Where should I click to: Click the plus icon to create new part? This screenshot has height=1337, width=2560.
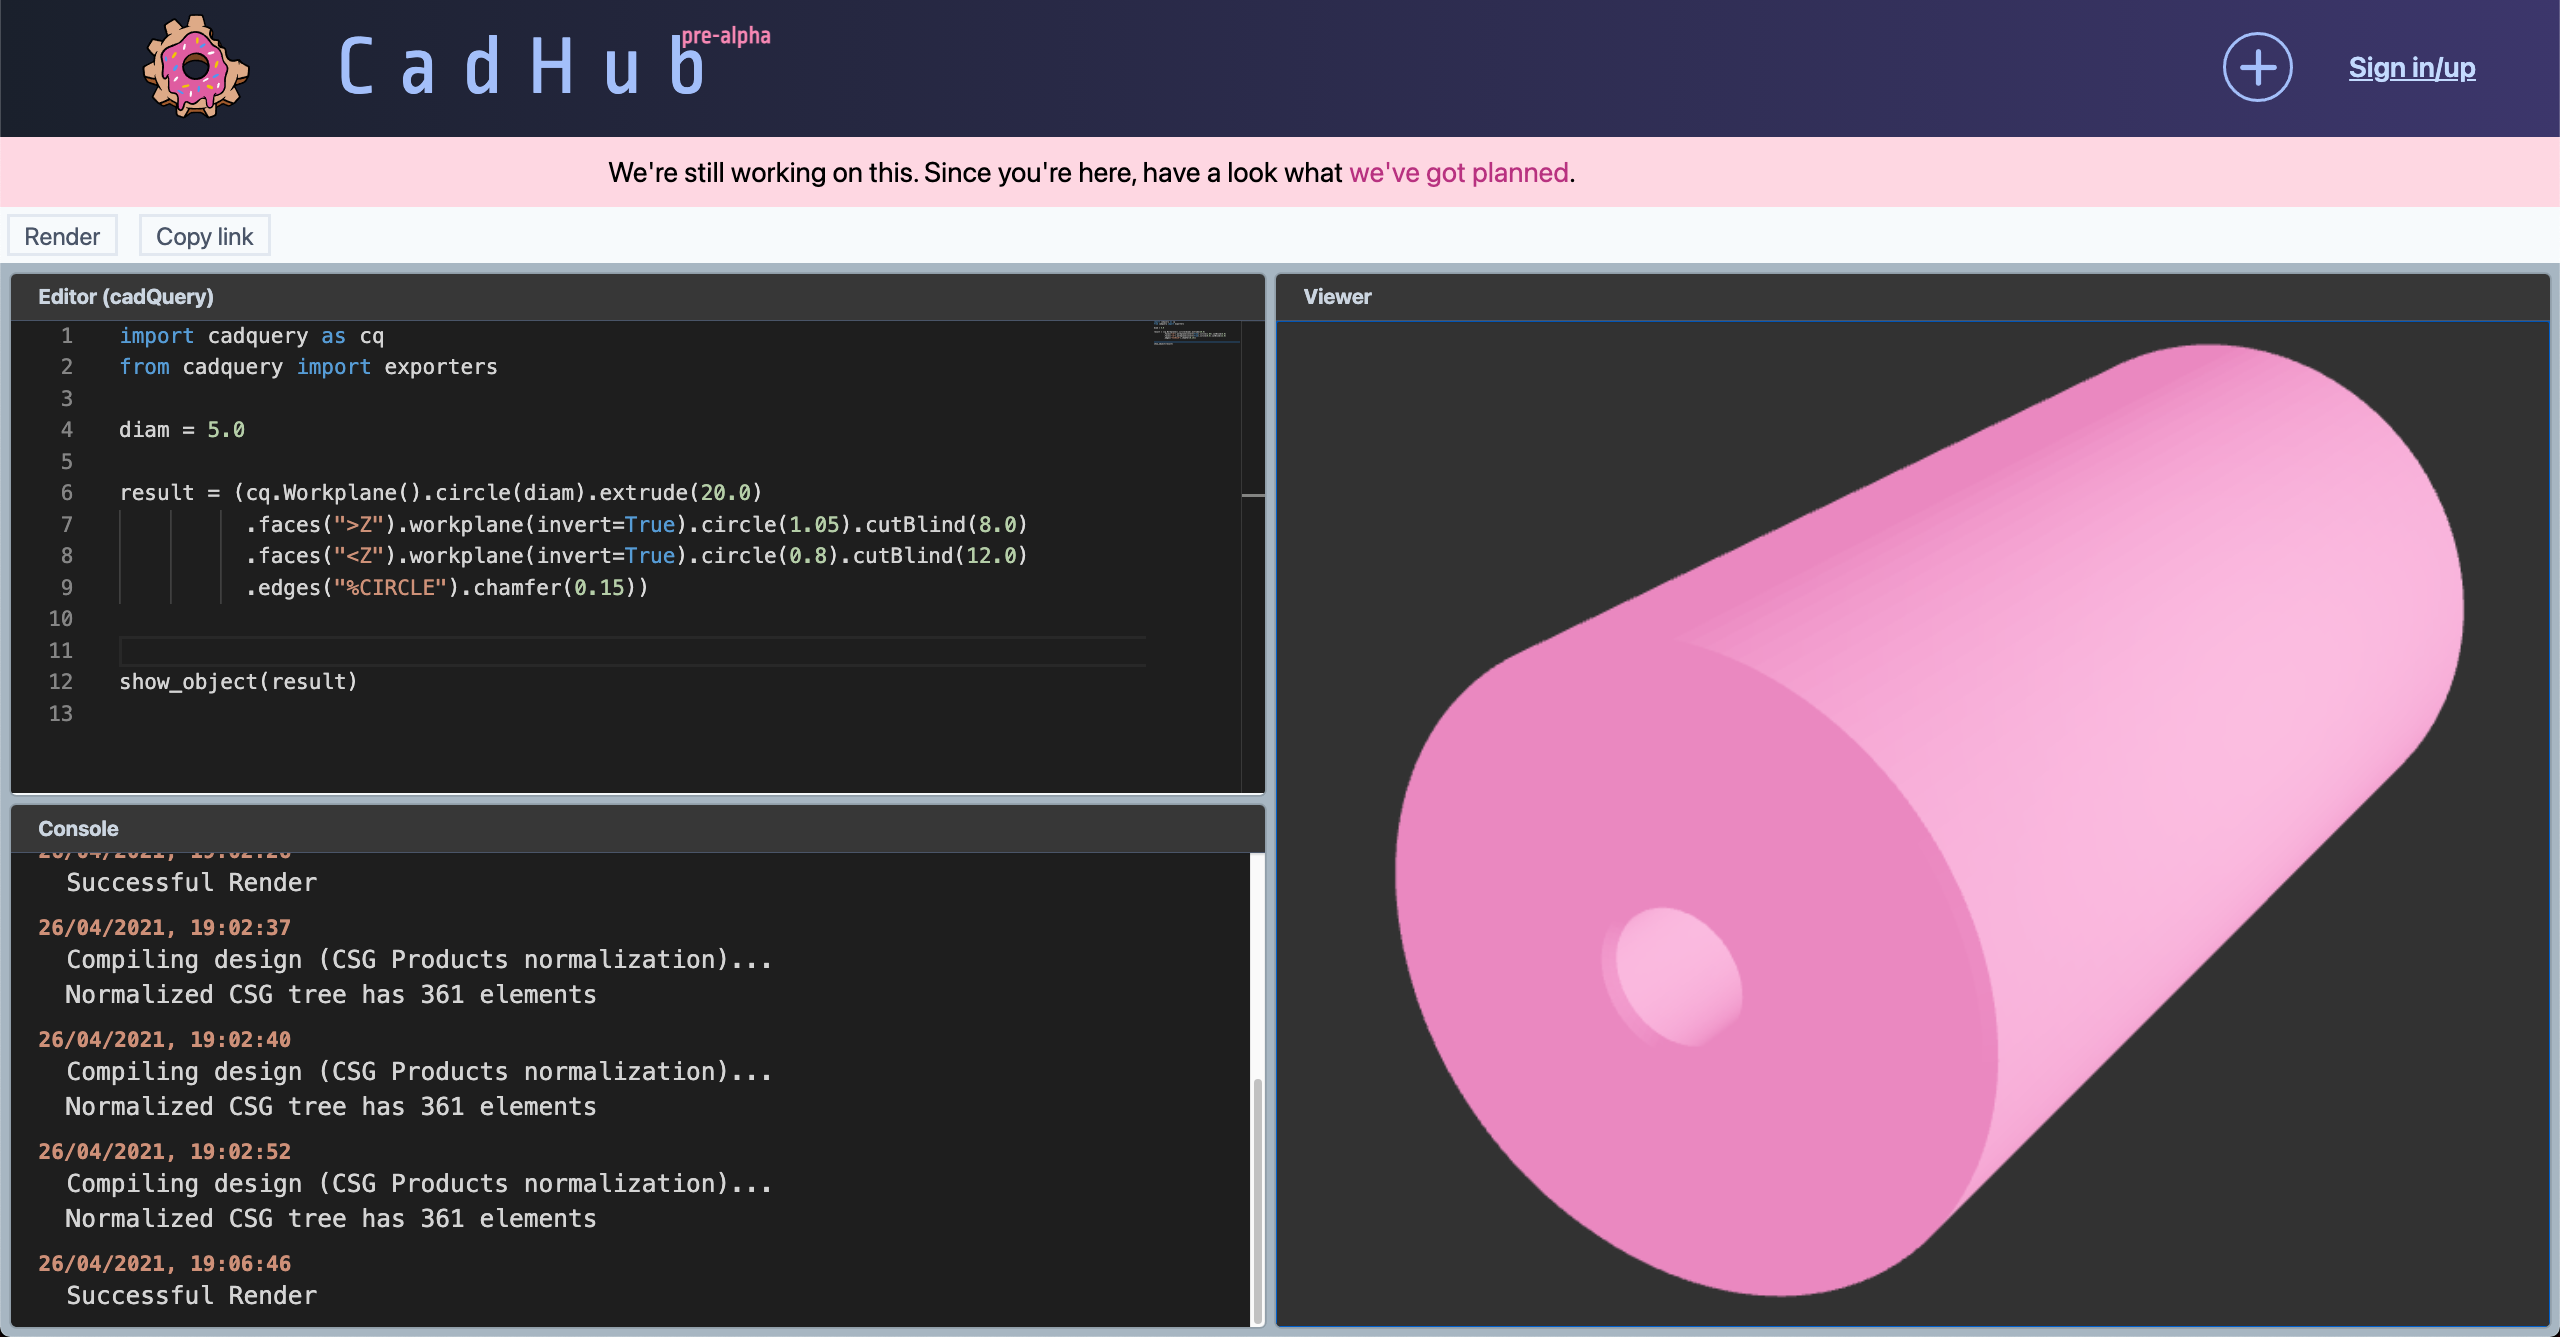(2257, 67)
